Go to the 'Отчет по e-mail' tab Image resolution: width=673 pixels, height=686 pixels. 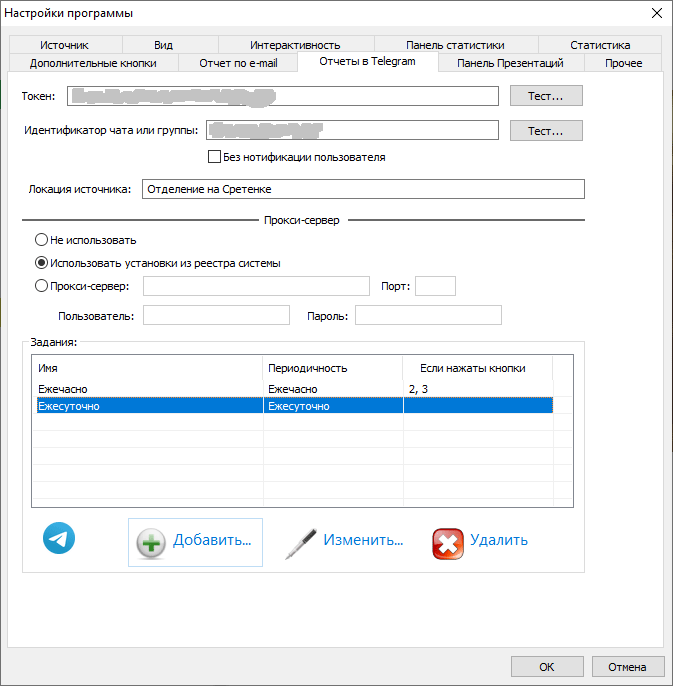(240, 63)
